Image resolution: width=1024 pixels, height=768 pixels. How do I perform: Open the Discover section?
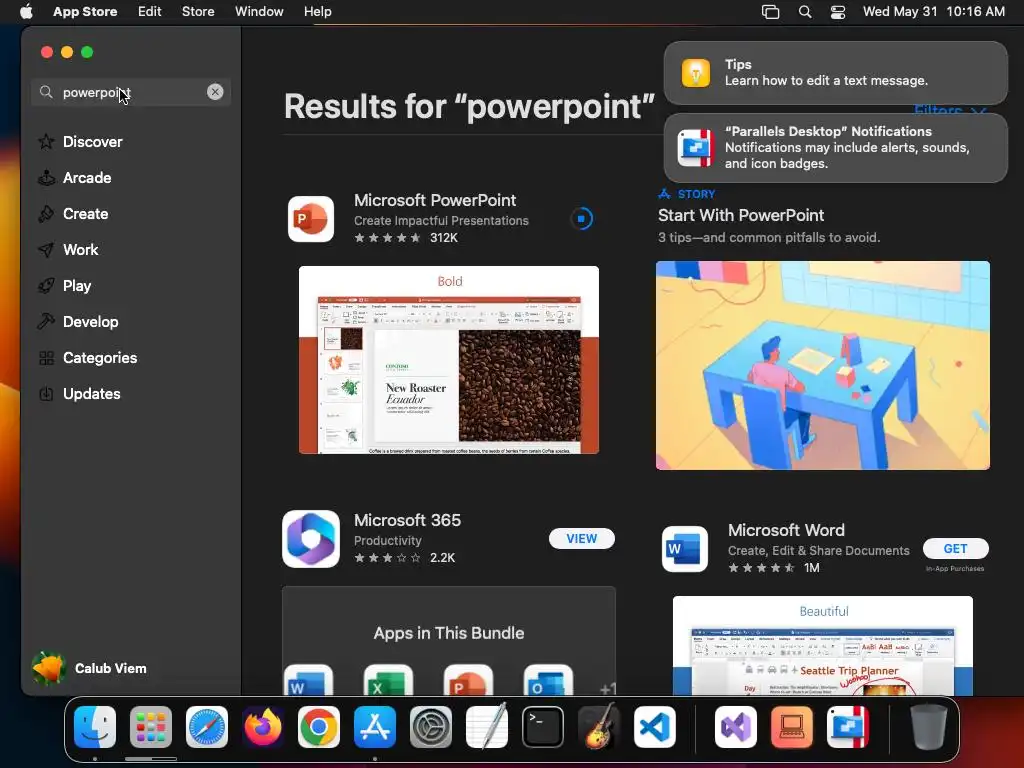(x=93, y=142)
